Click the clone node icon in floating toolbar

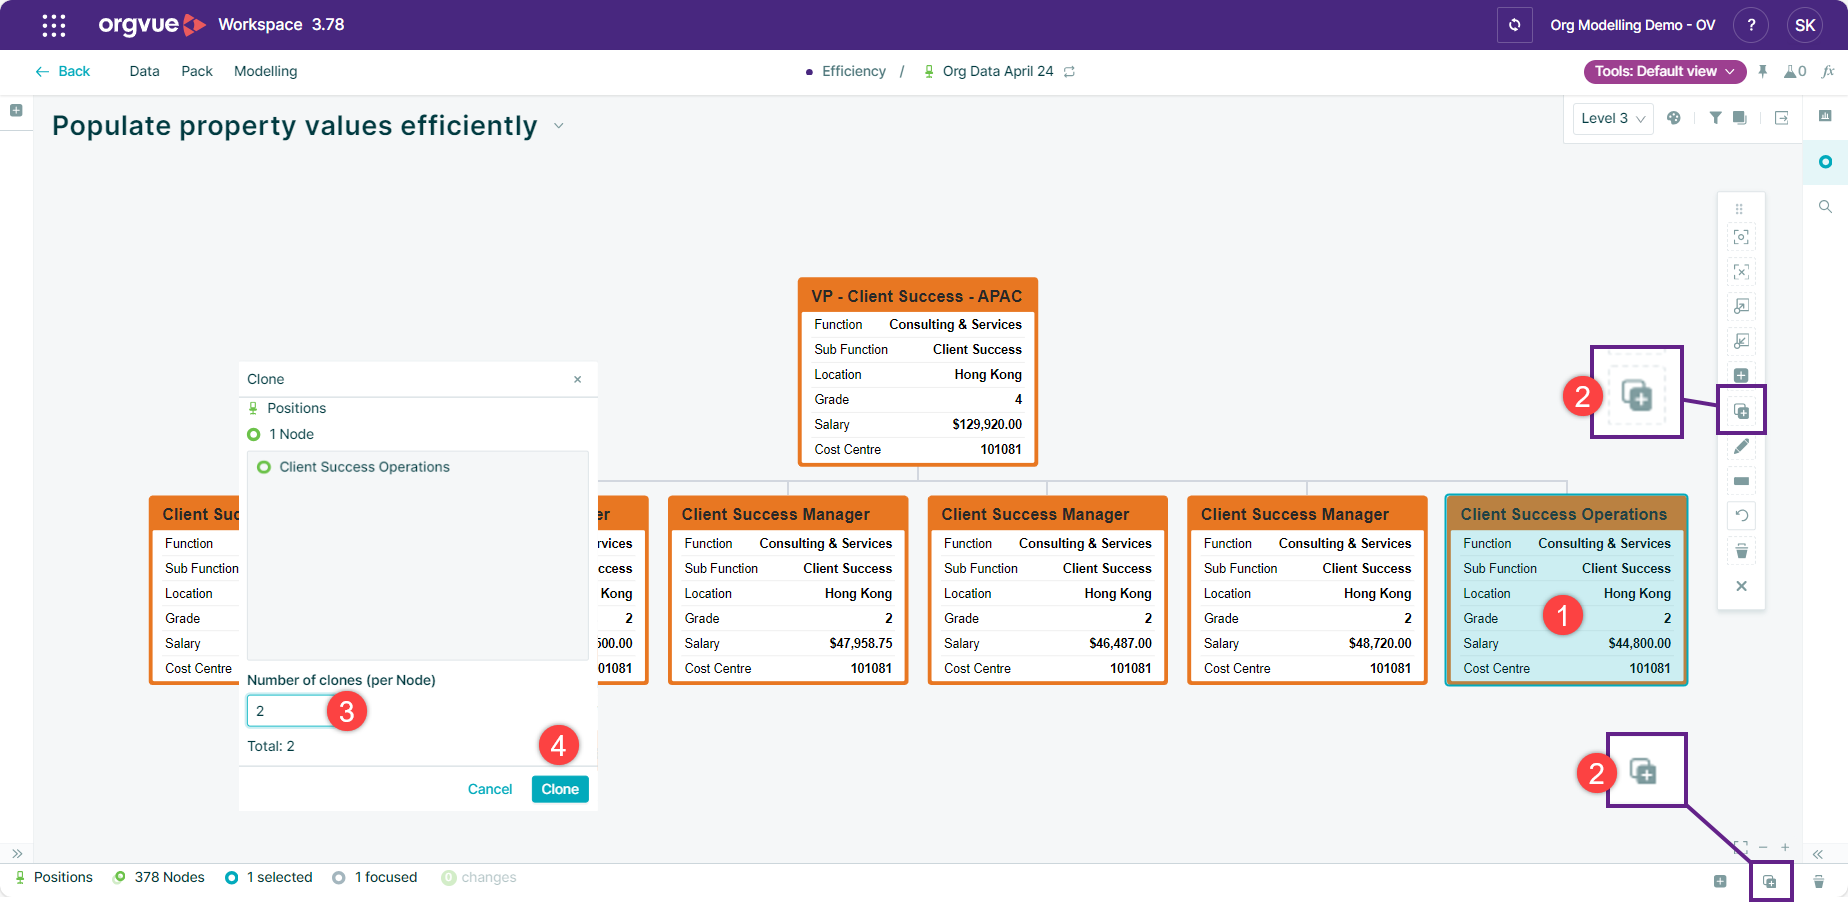coord(1741,411)
